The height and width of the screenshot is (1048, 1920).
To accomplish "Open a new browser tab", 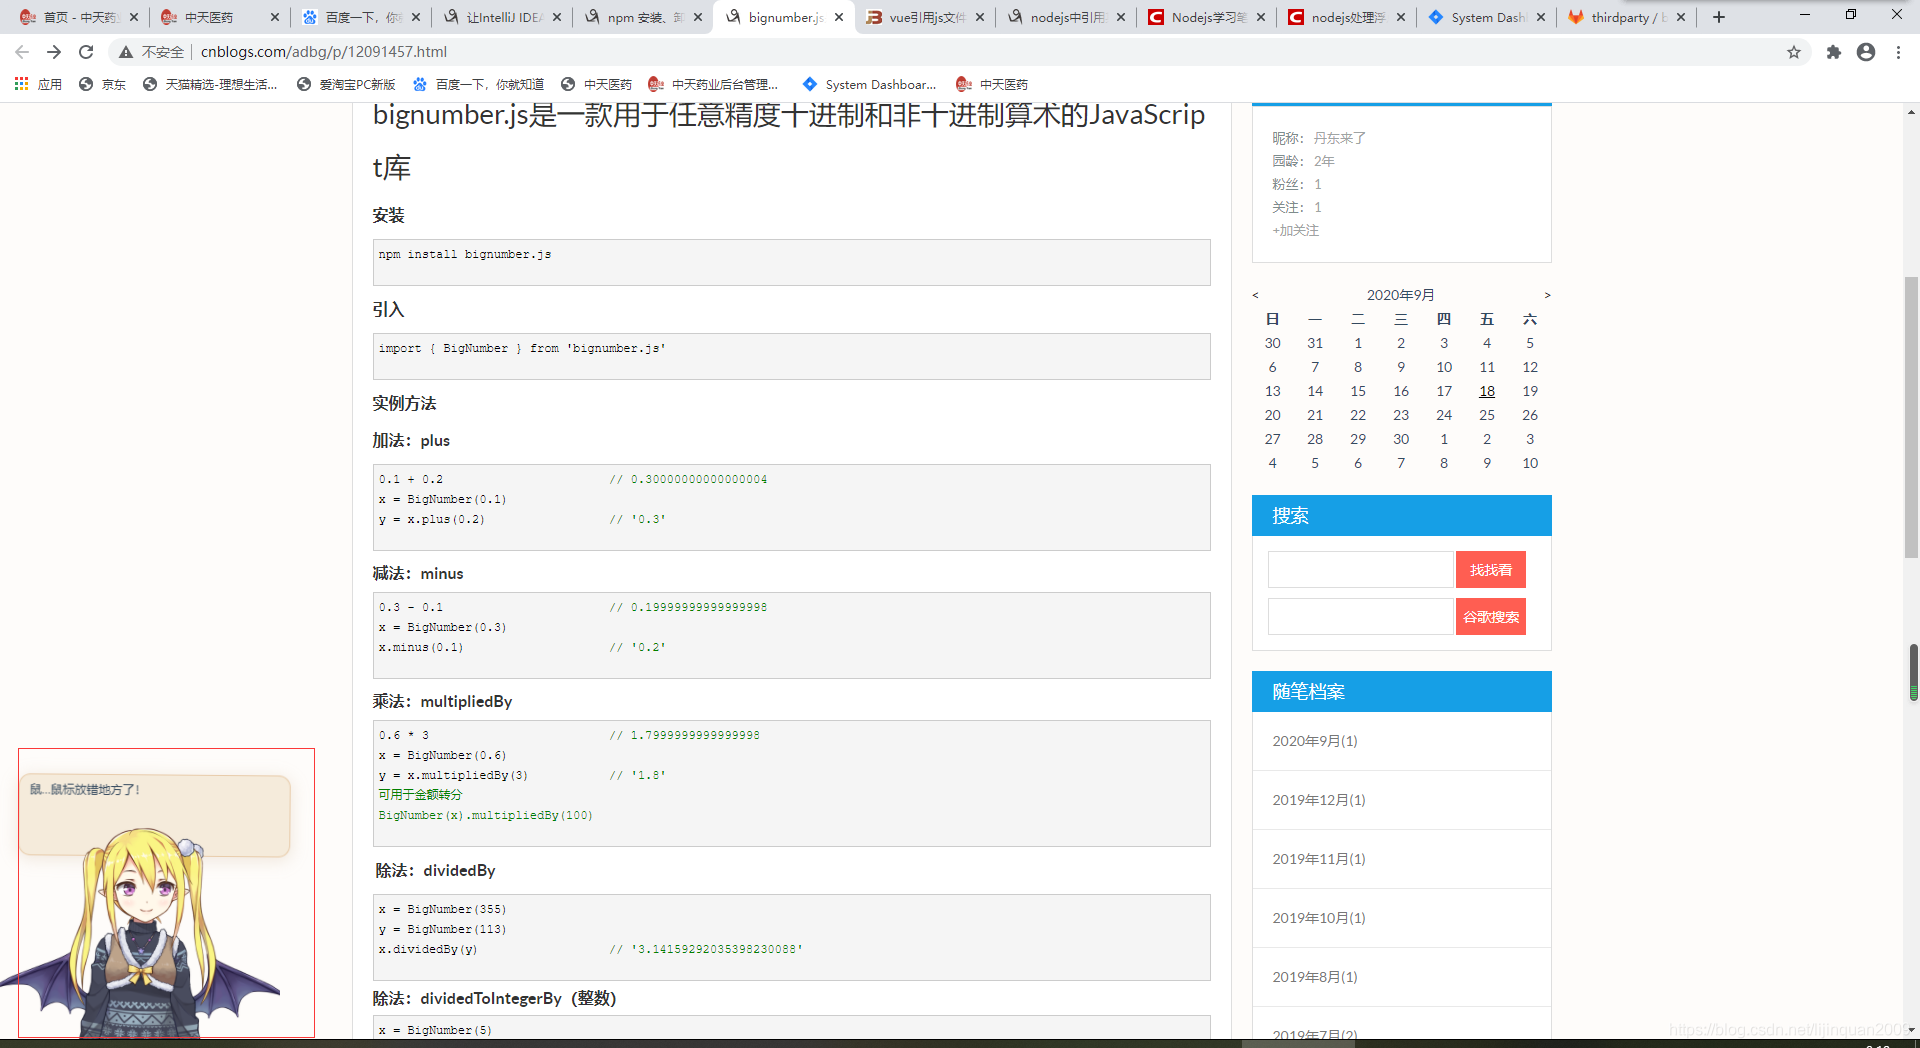I will click(x=1719, y=17).
